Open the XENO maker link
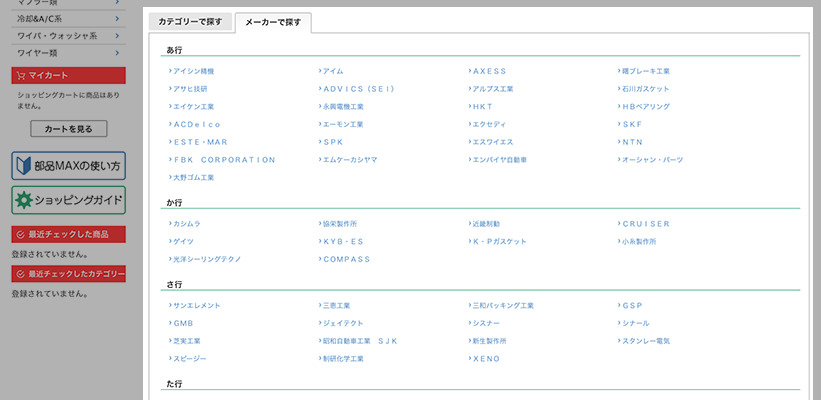Viewport: 821px width, 400px height. [x=484, y=359]
